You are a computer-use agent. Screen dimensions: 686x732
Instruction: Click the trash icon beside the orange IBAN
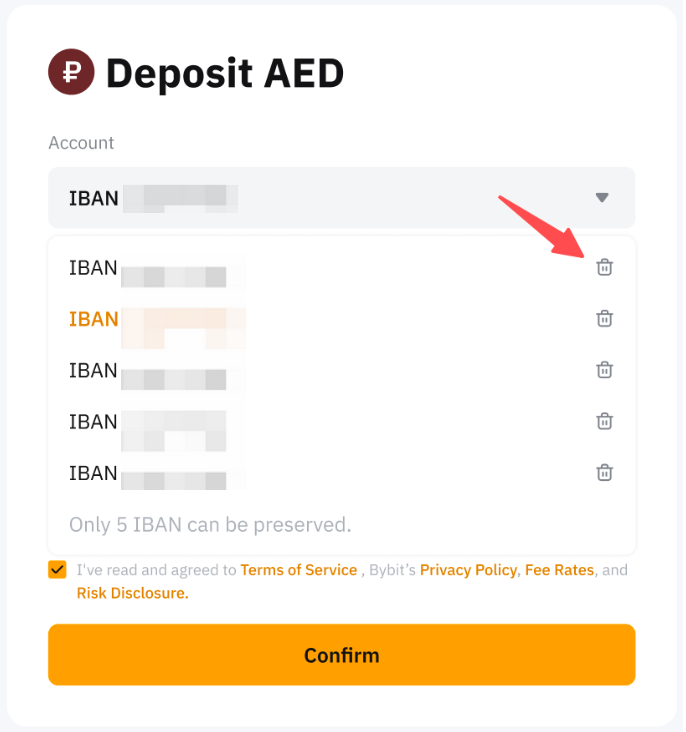point(604,318)
